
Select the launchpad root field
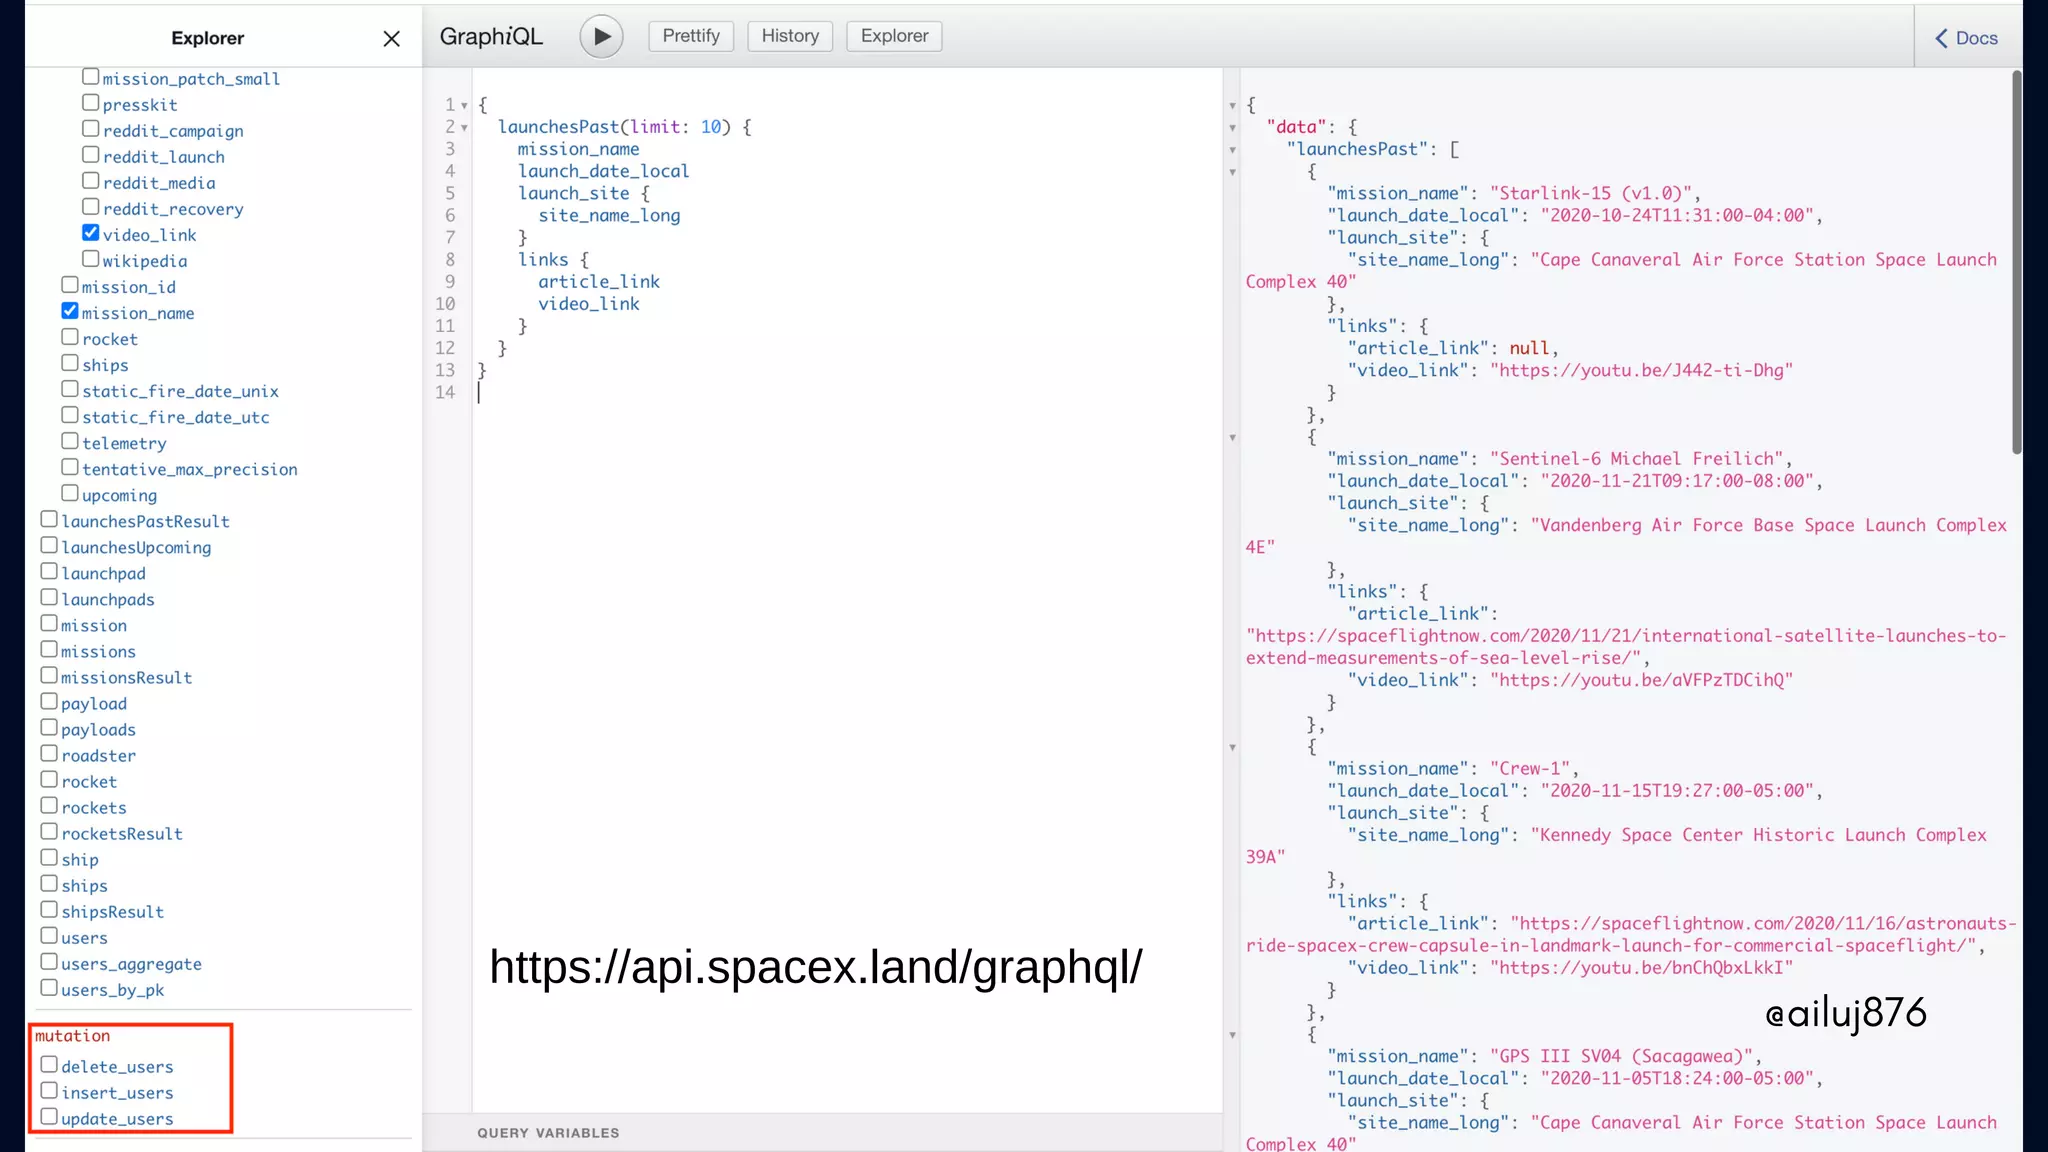tap(49, 571)
